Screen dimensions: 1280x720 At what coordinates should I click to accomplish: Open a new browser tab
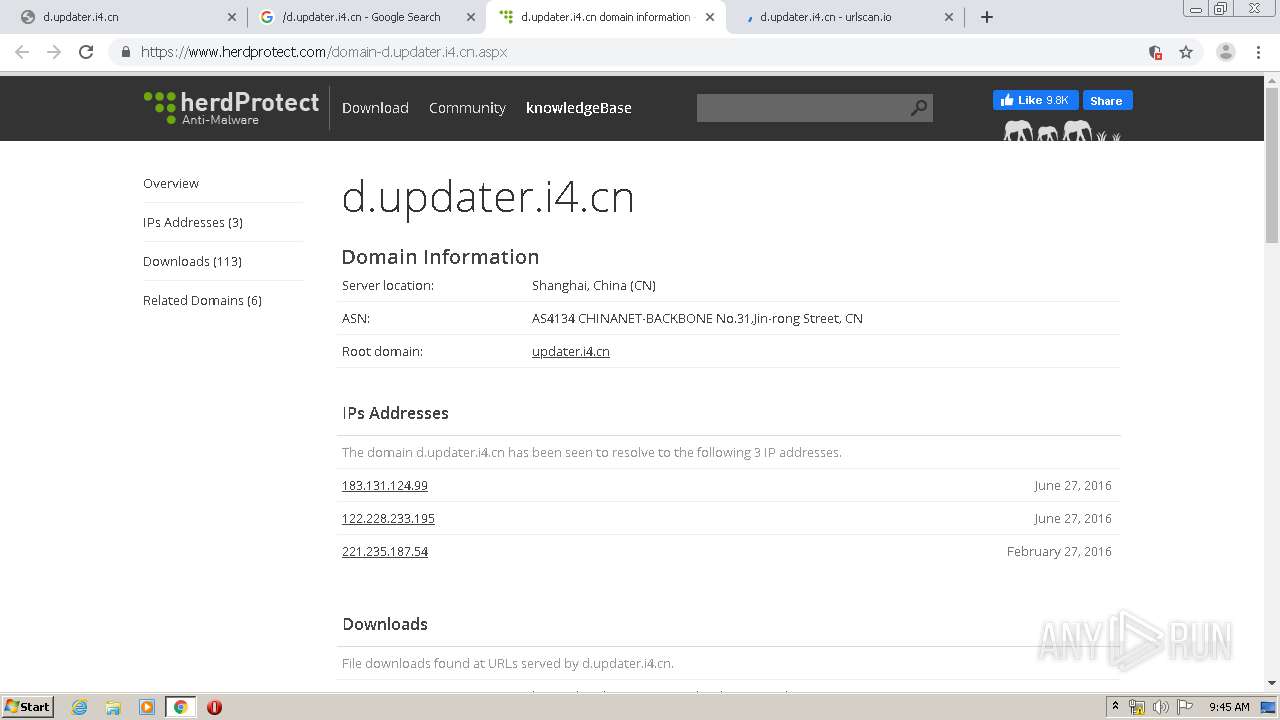(987, 17)
